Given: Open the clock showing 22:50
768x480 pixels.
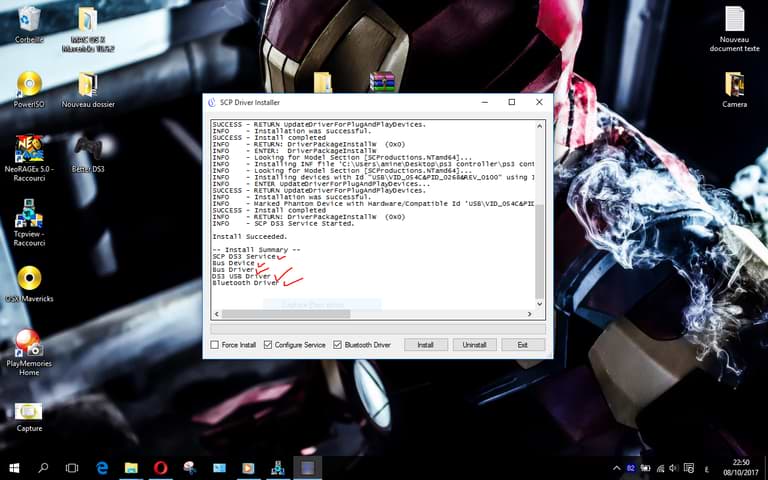Looking at the screenshot, I should pos(741,468).
